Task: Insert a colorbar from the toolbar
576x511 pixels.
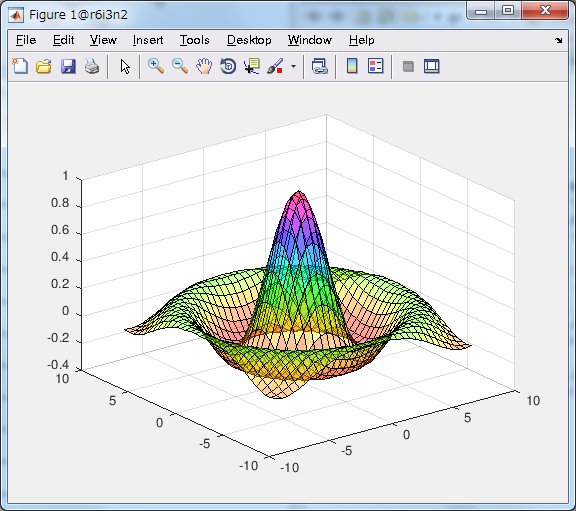Action: coord(352,66)
